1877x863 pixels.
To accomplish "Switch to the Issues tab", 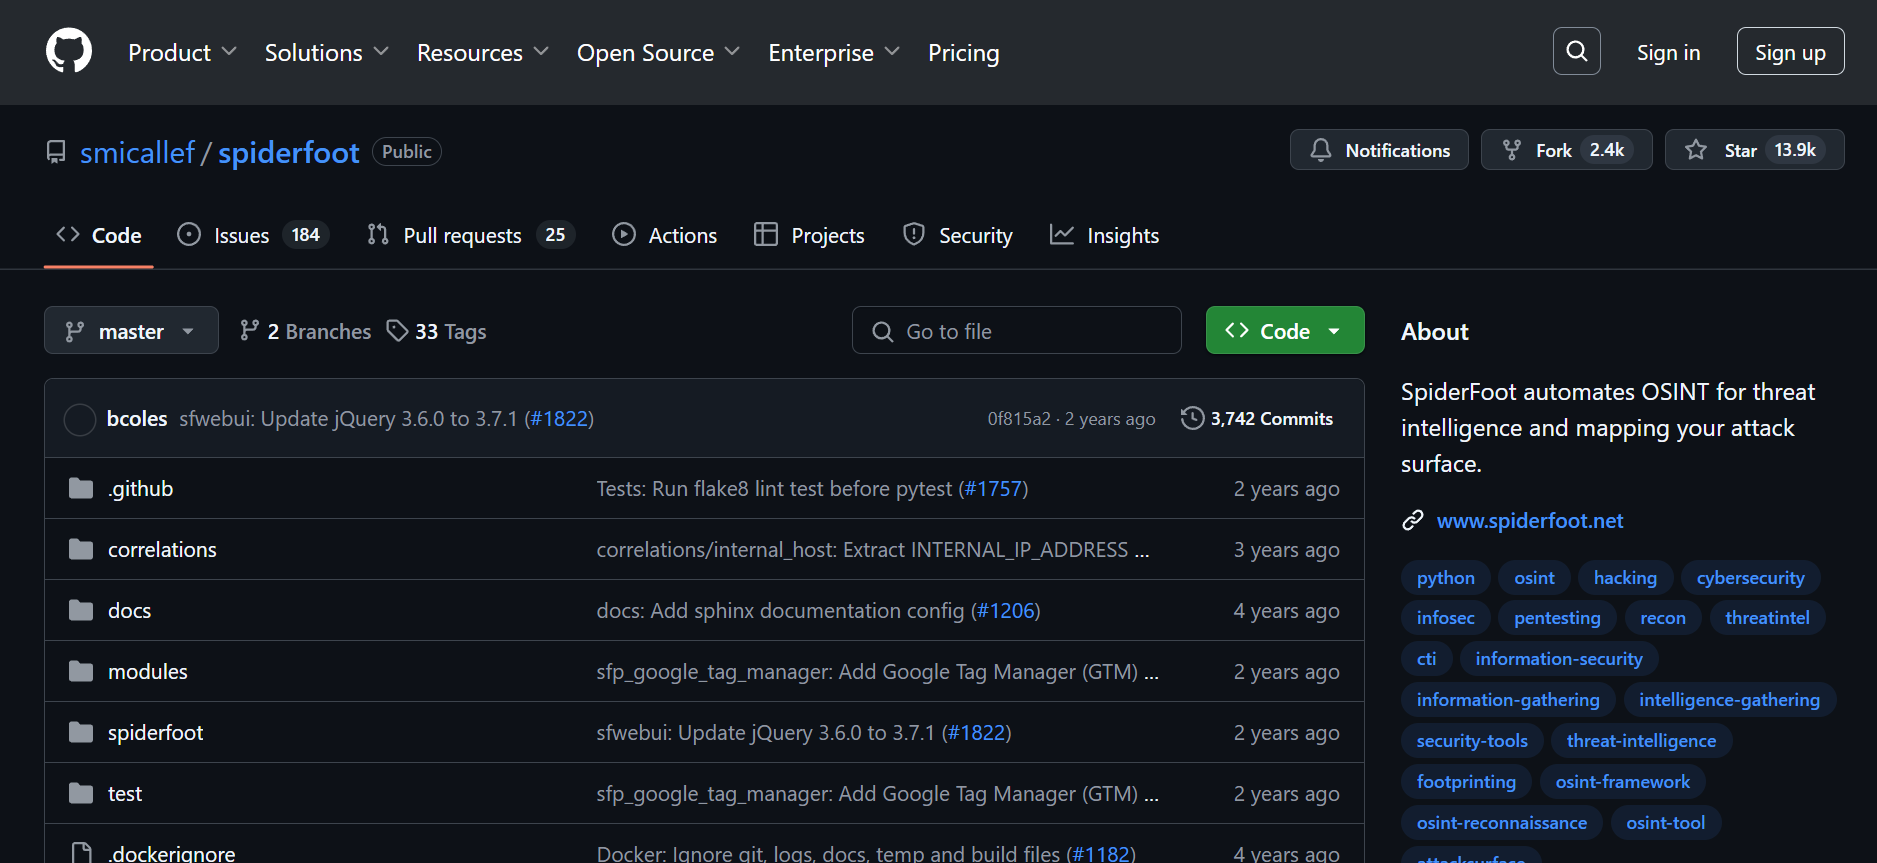I will tap(253, 235).
